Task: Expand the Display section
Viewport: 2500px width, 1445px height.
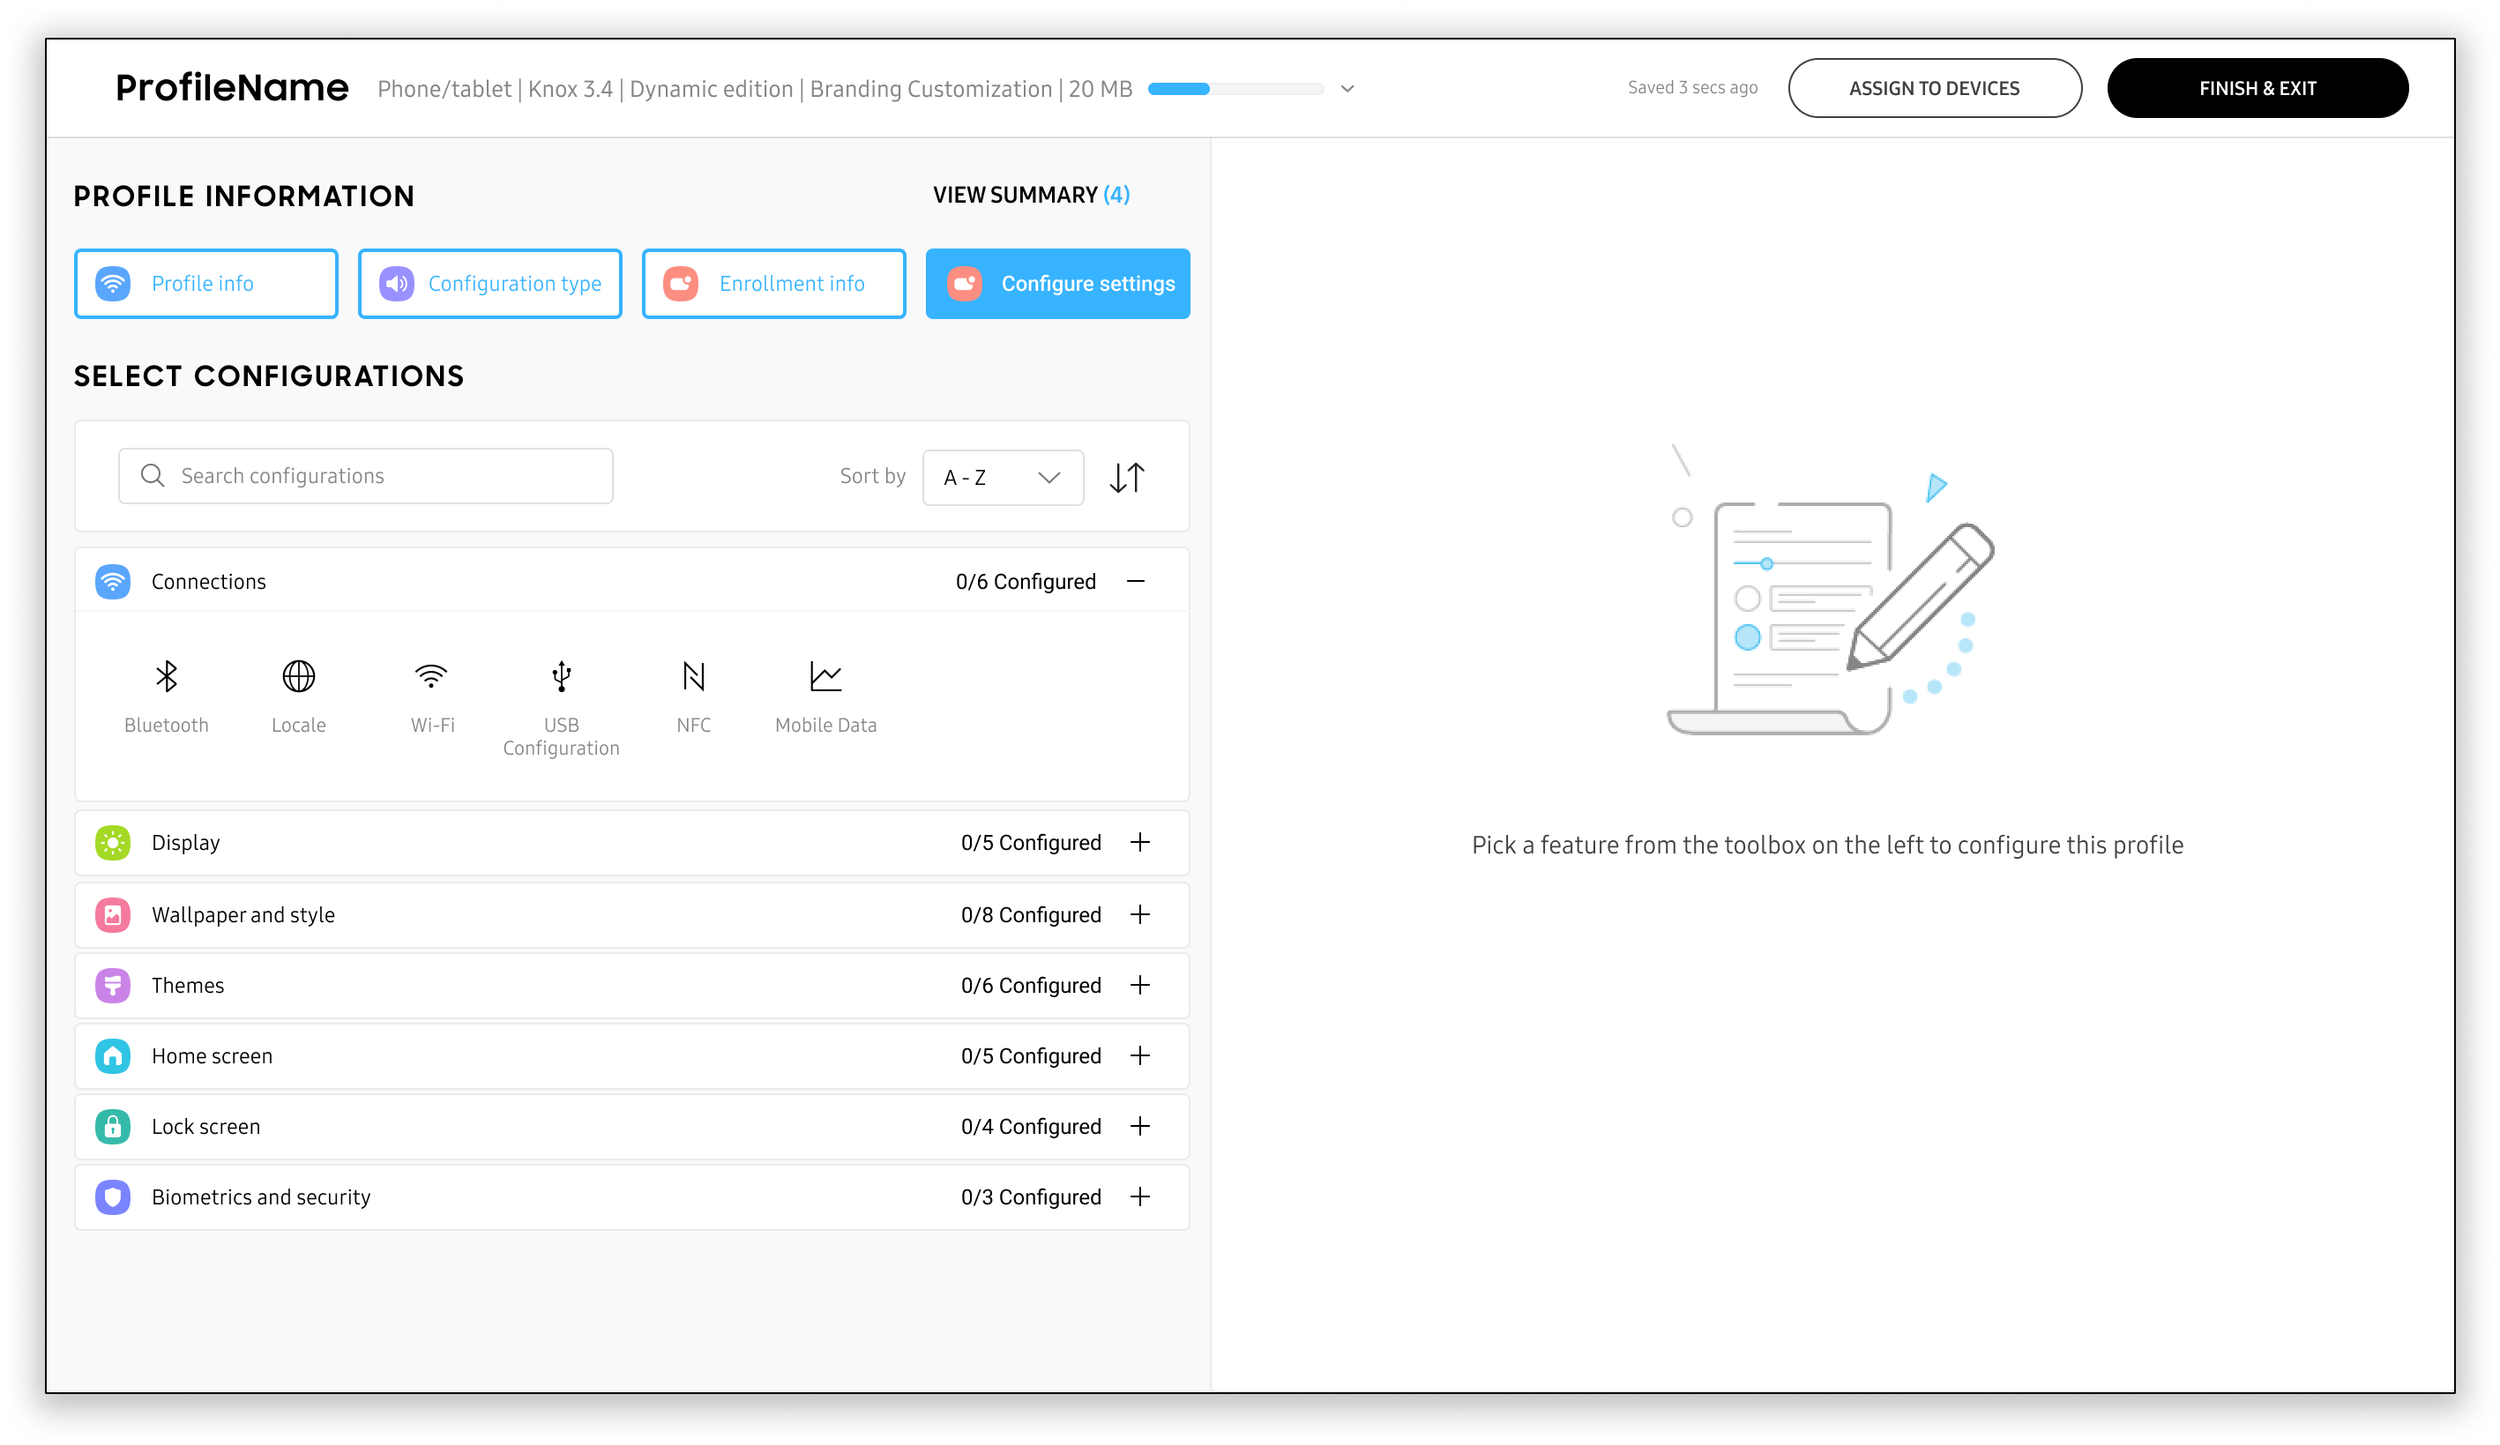Action: coord(1140,843)
